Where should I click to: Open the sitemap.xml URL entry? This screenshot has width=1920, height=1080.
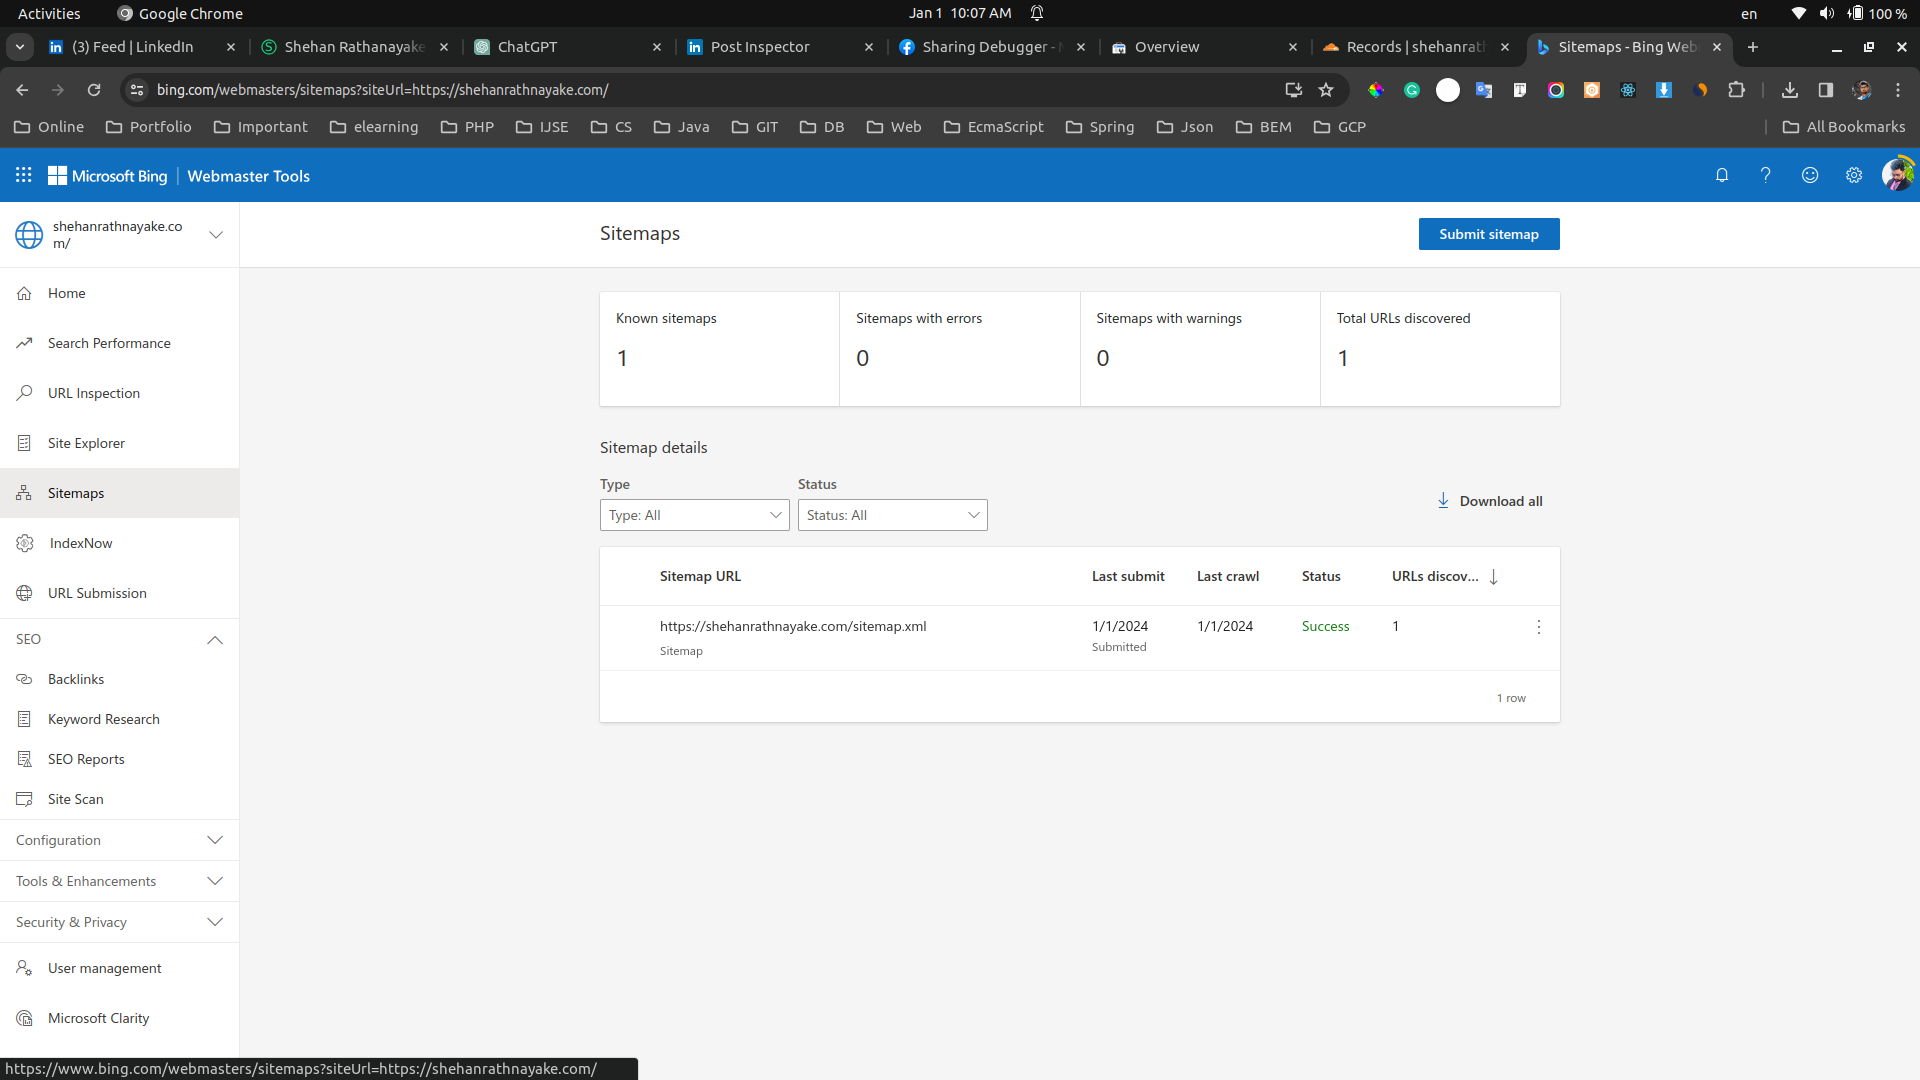click(x=793, y=626)
